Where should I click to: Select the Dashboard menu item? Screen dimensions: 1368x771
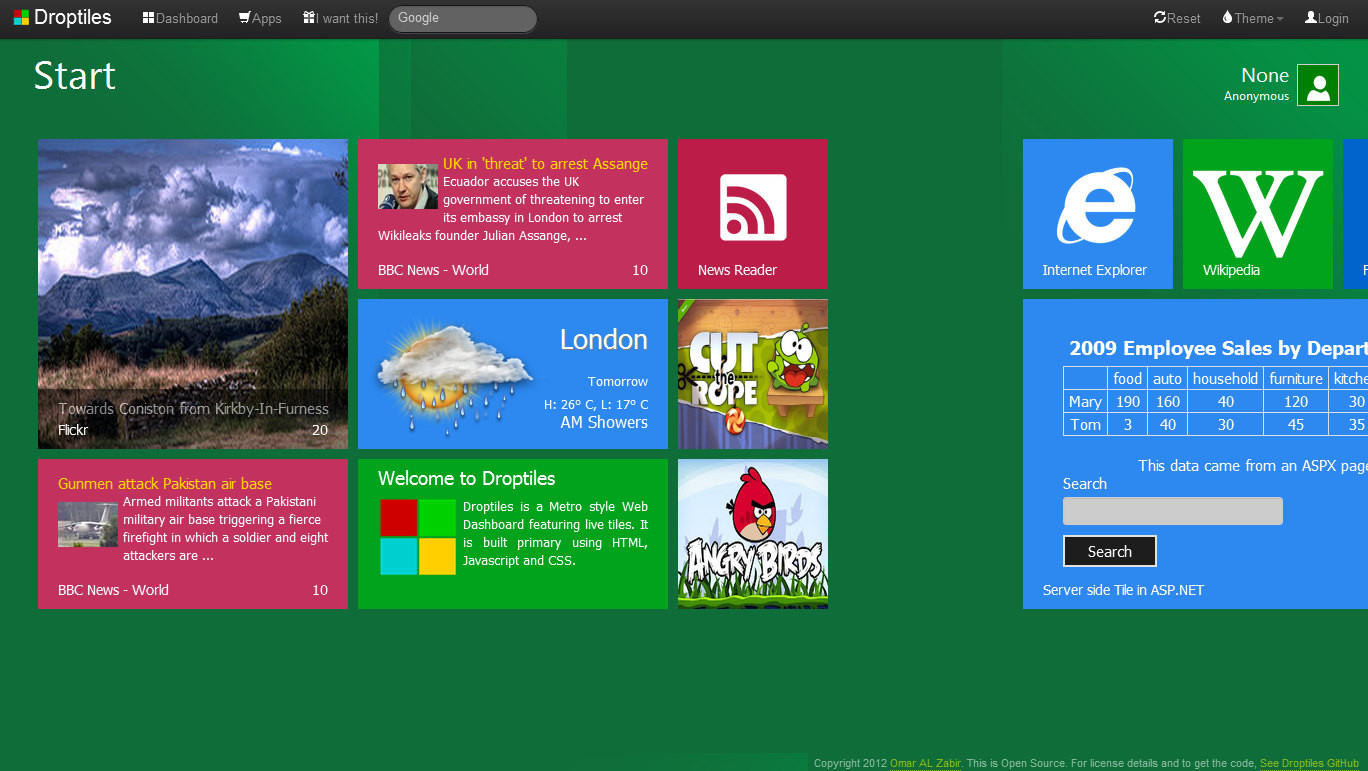(x=179, y=17)
